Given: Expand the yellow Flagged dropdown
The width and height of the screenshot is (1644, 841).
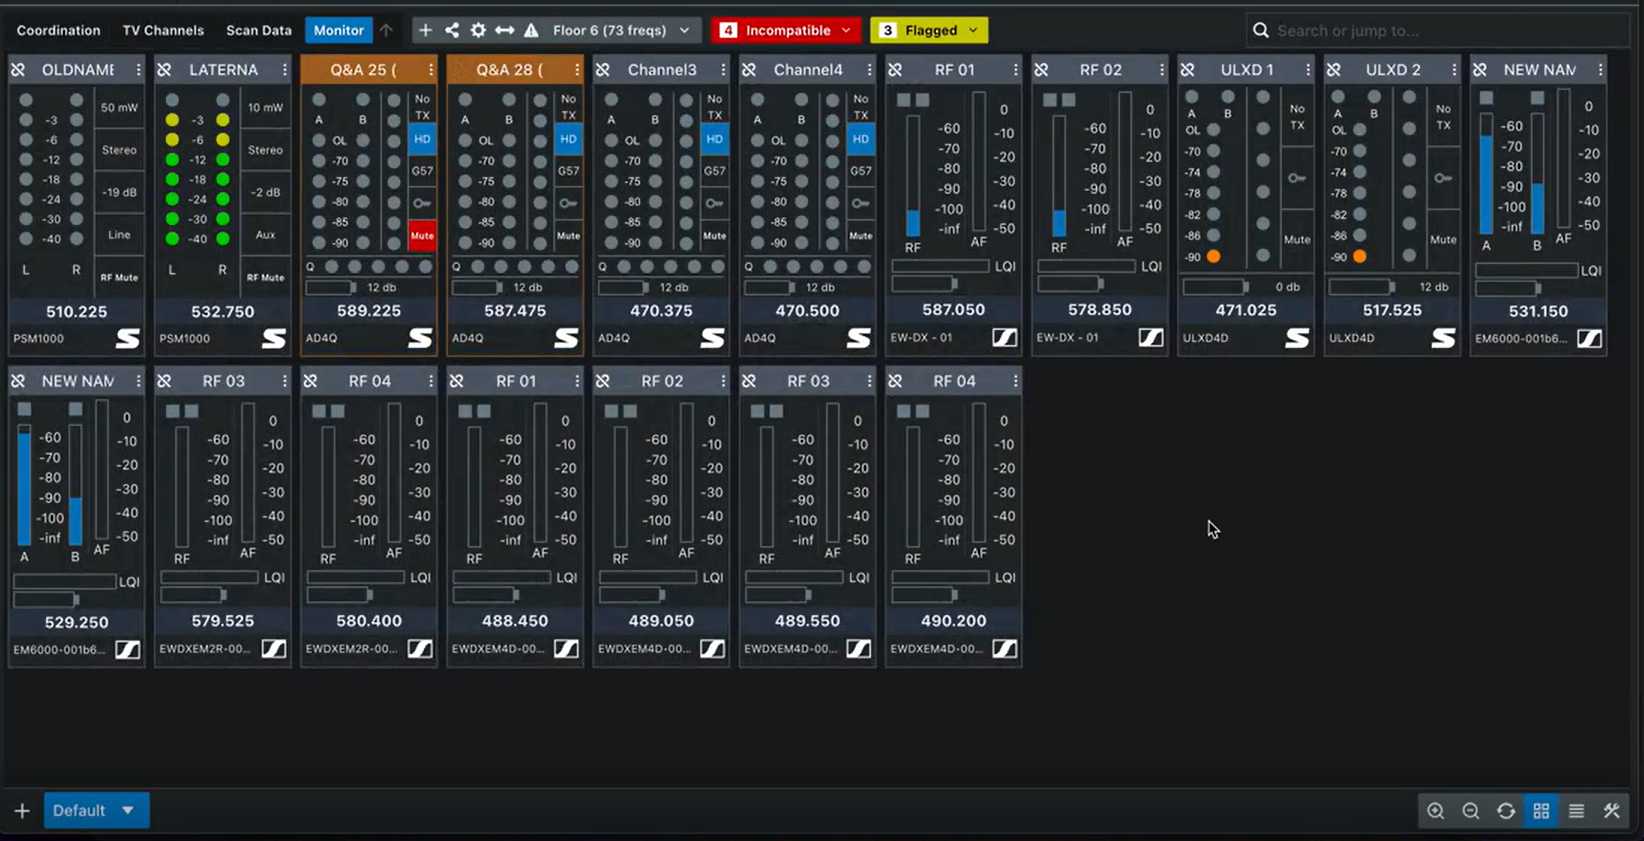Looking at the screenshot, I should pyautogui.click(x=929, y=30).
